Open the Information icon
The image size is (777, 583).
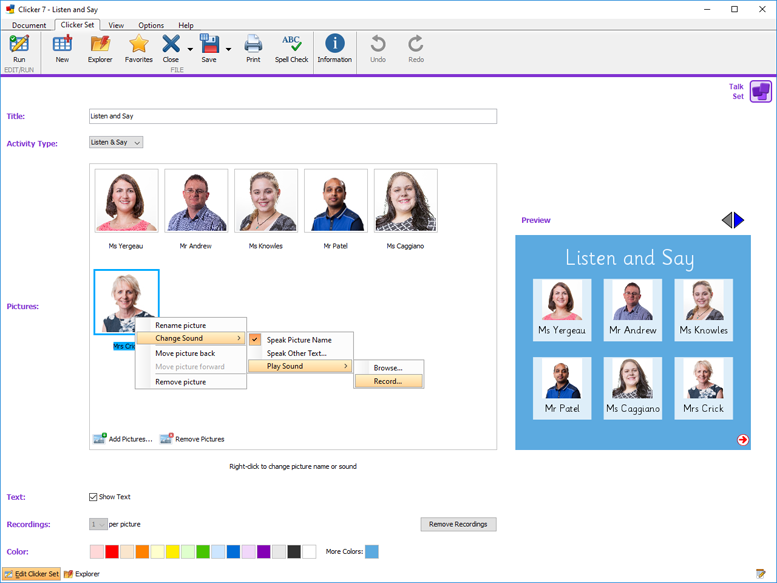[x=334, y=48]
